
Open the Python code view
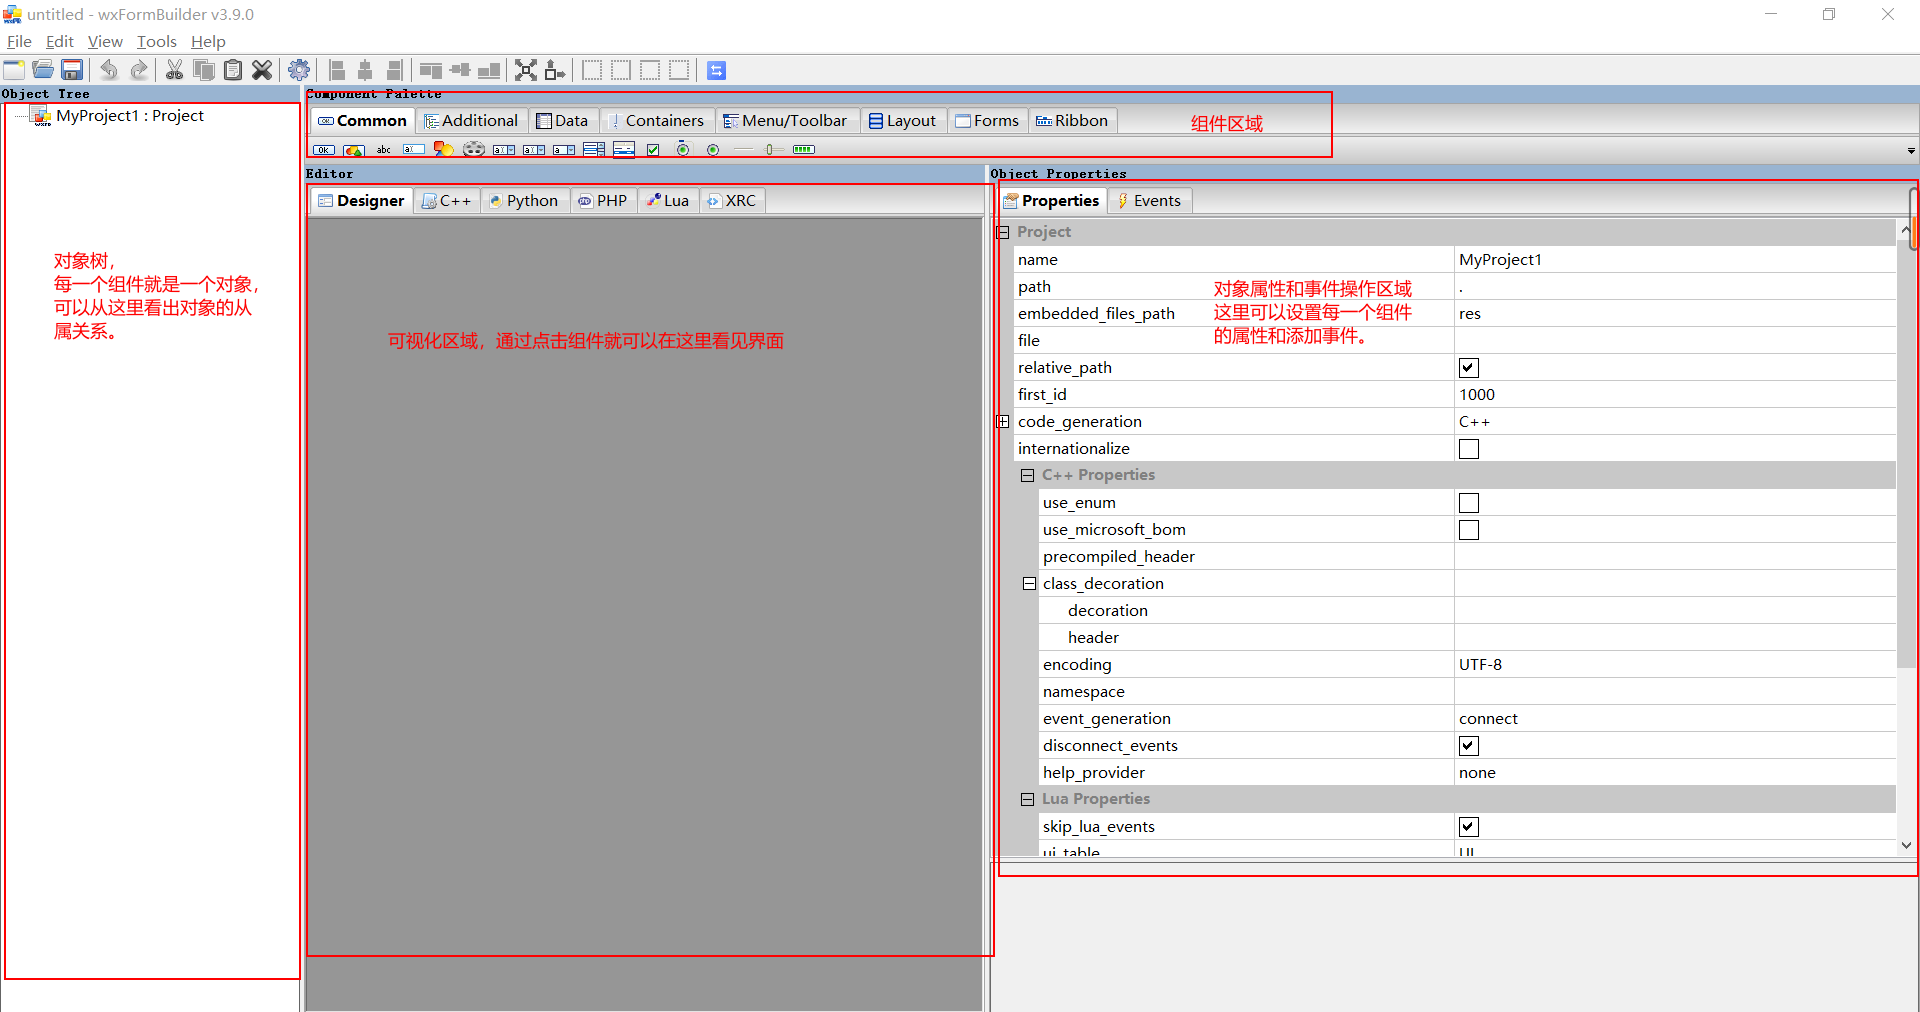coord(524,200)
